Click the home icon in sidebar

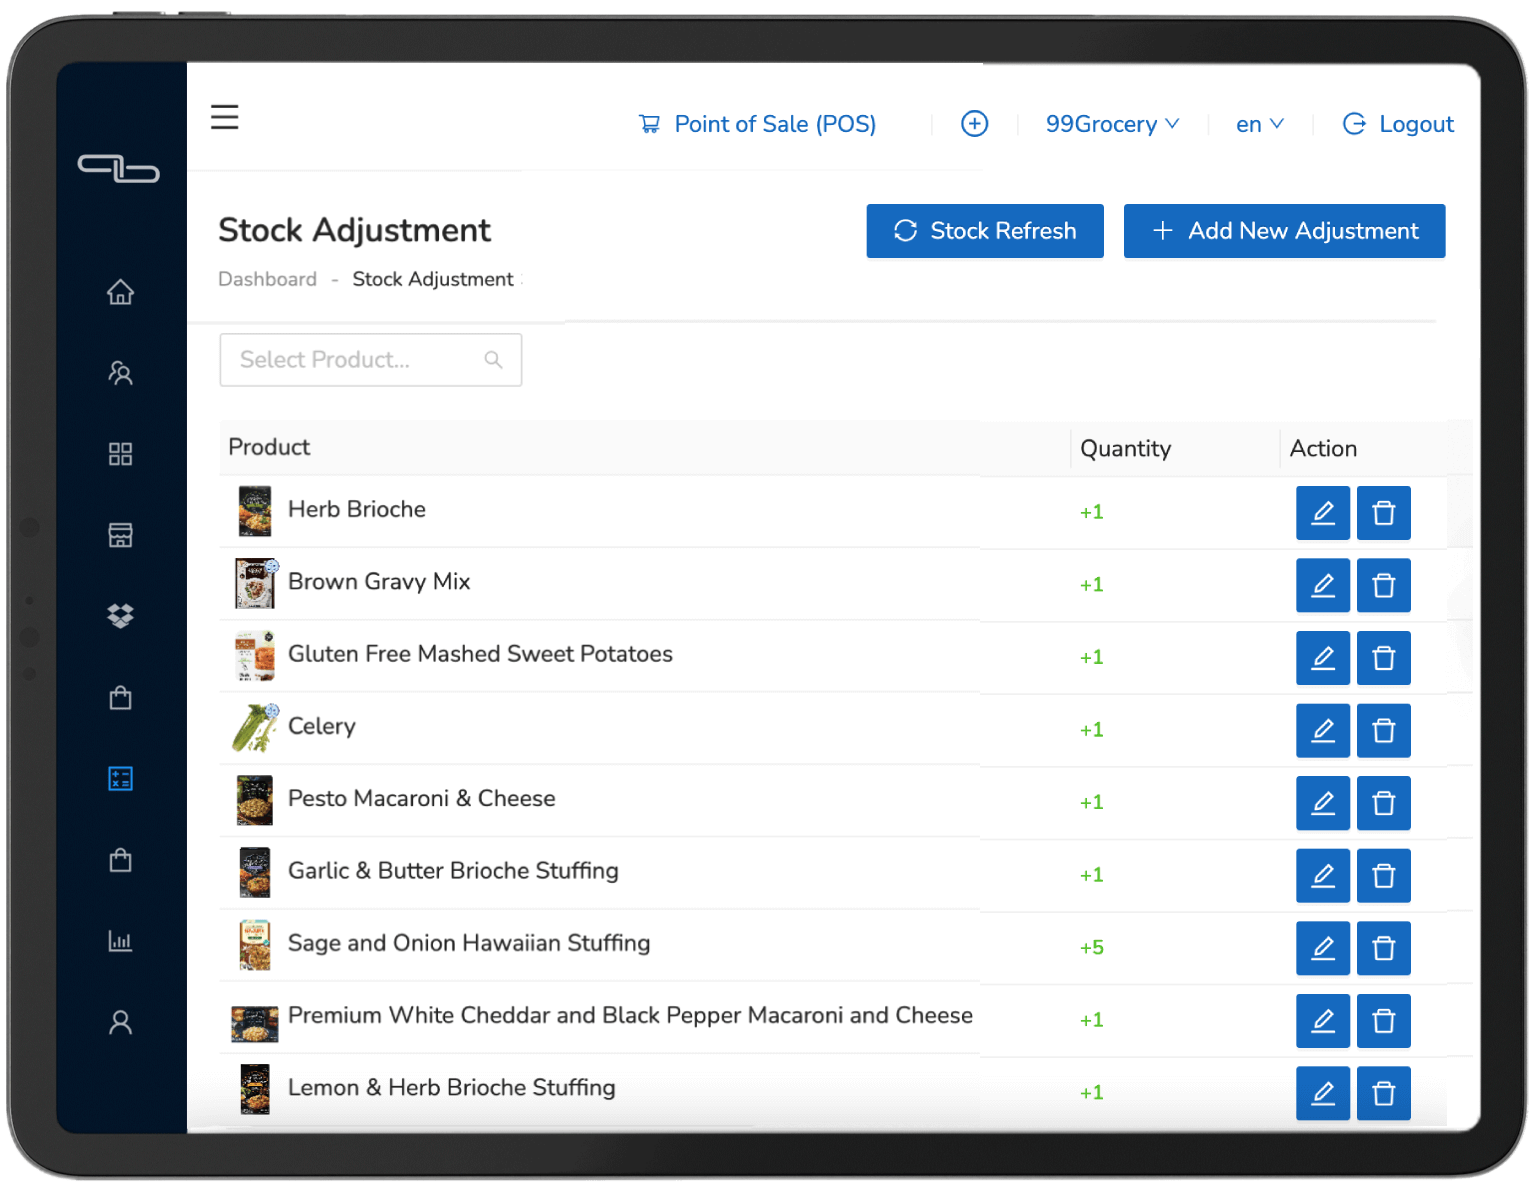pyautogui.click(x=120, y=292)
